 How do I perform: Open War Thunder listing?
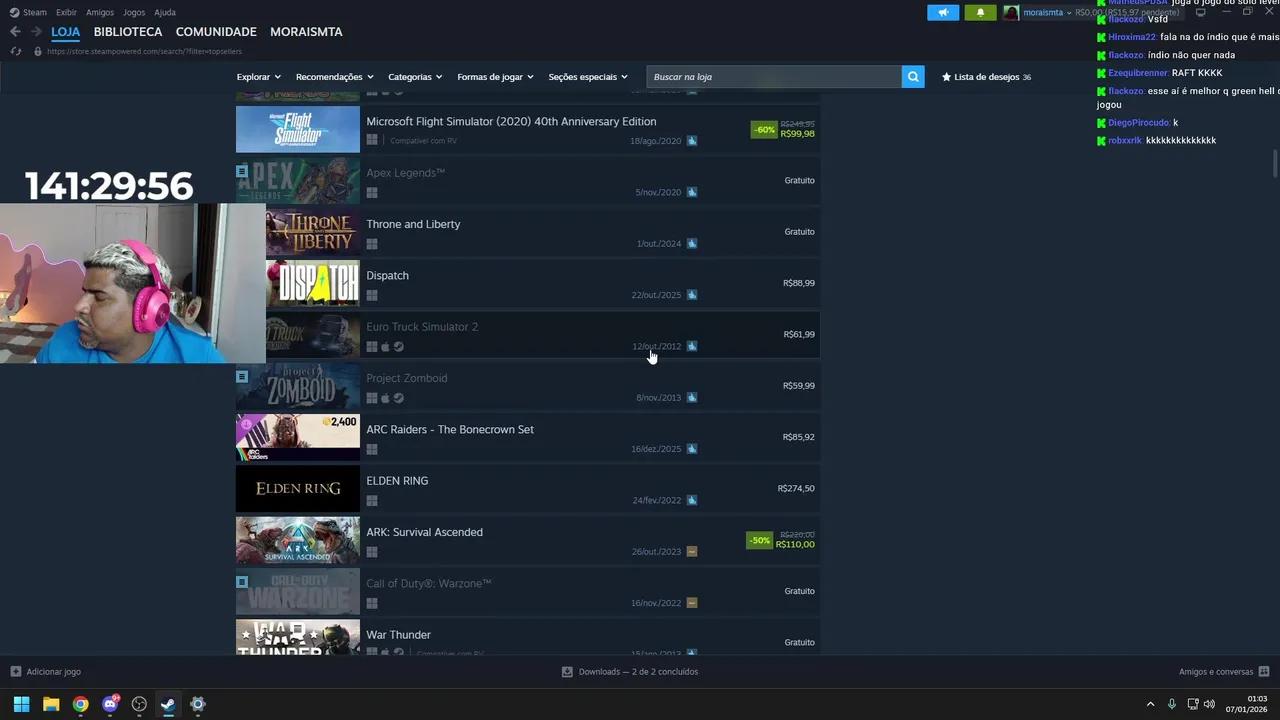click(527, 637)
